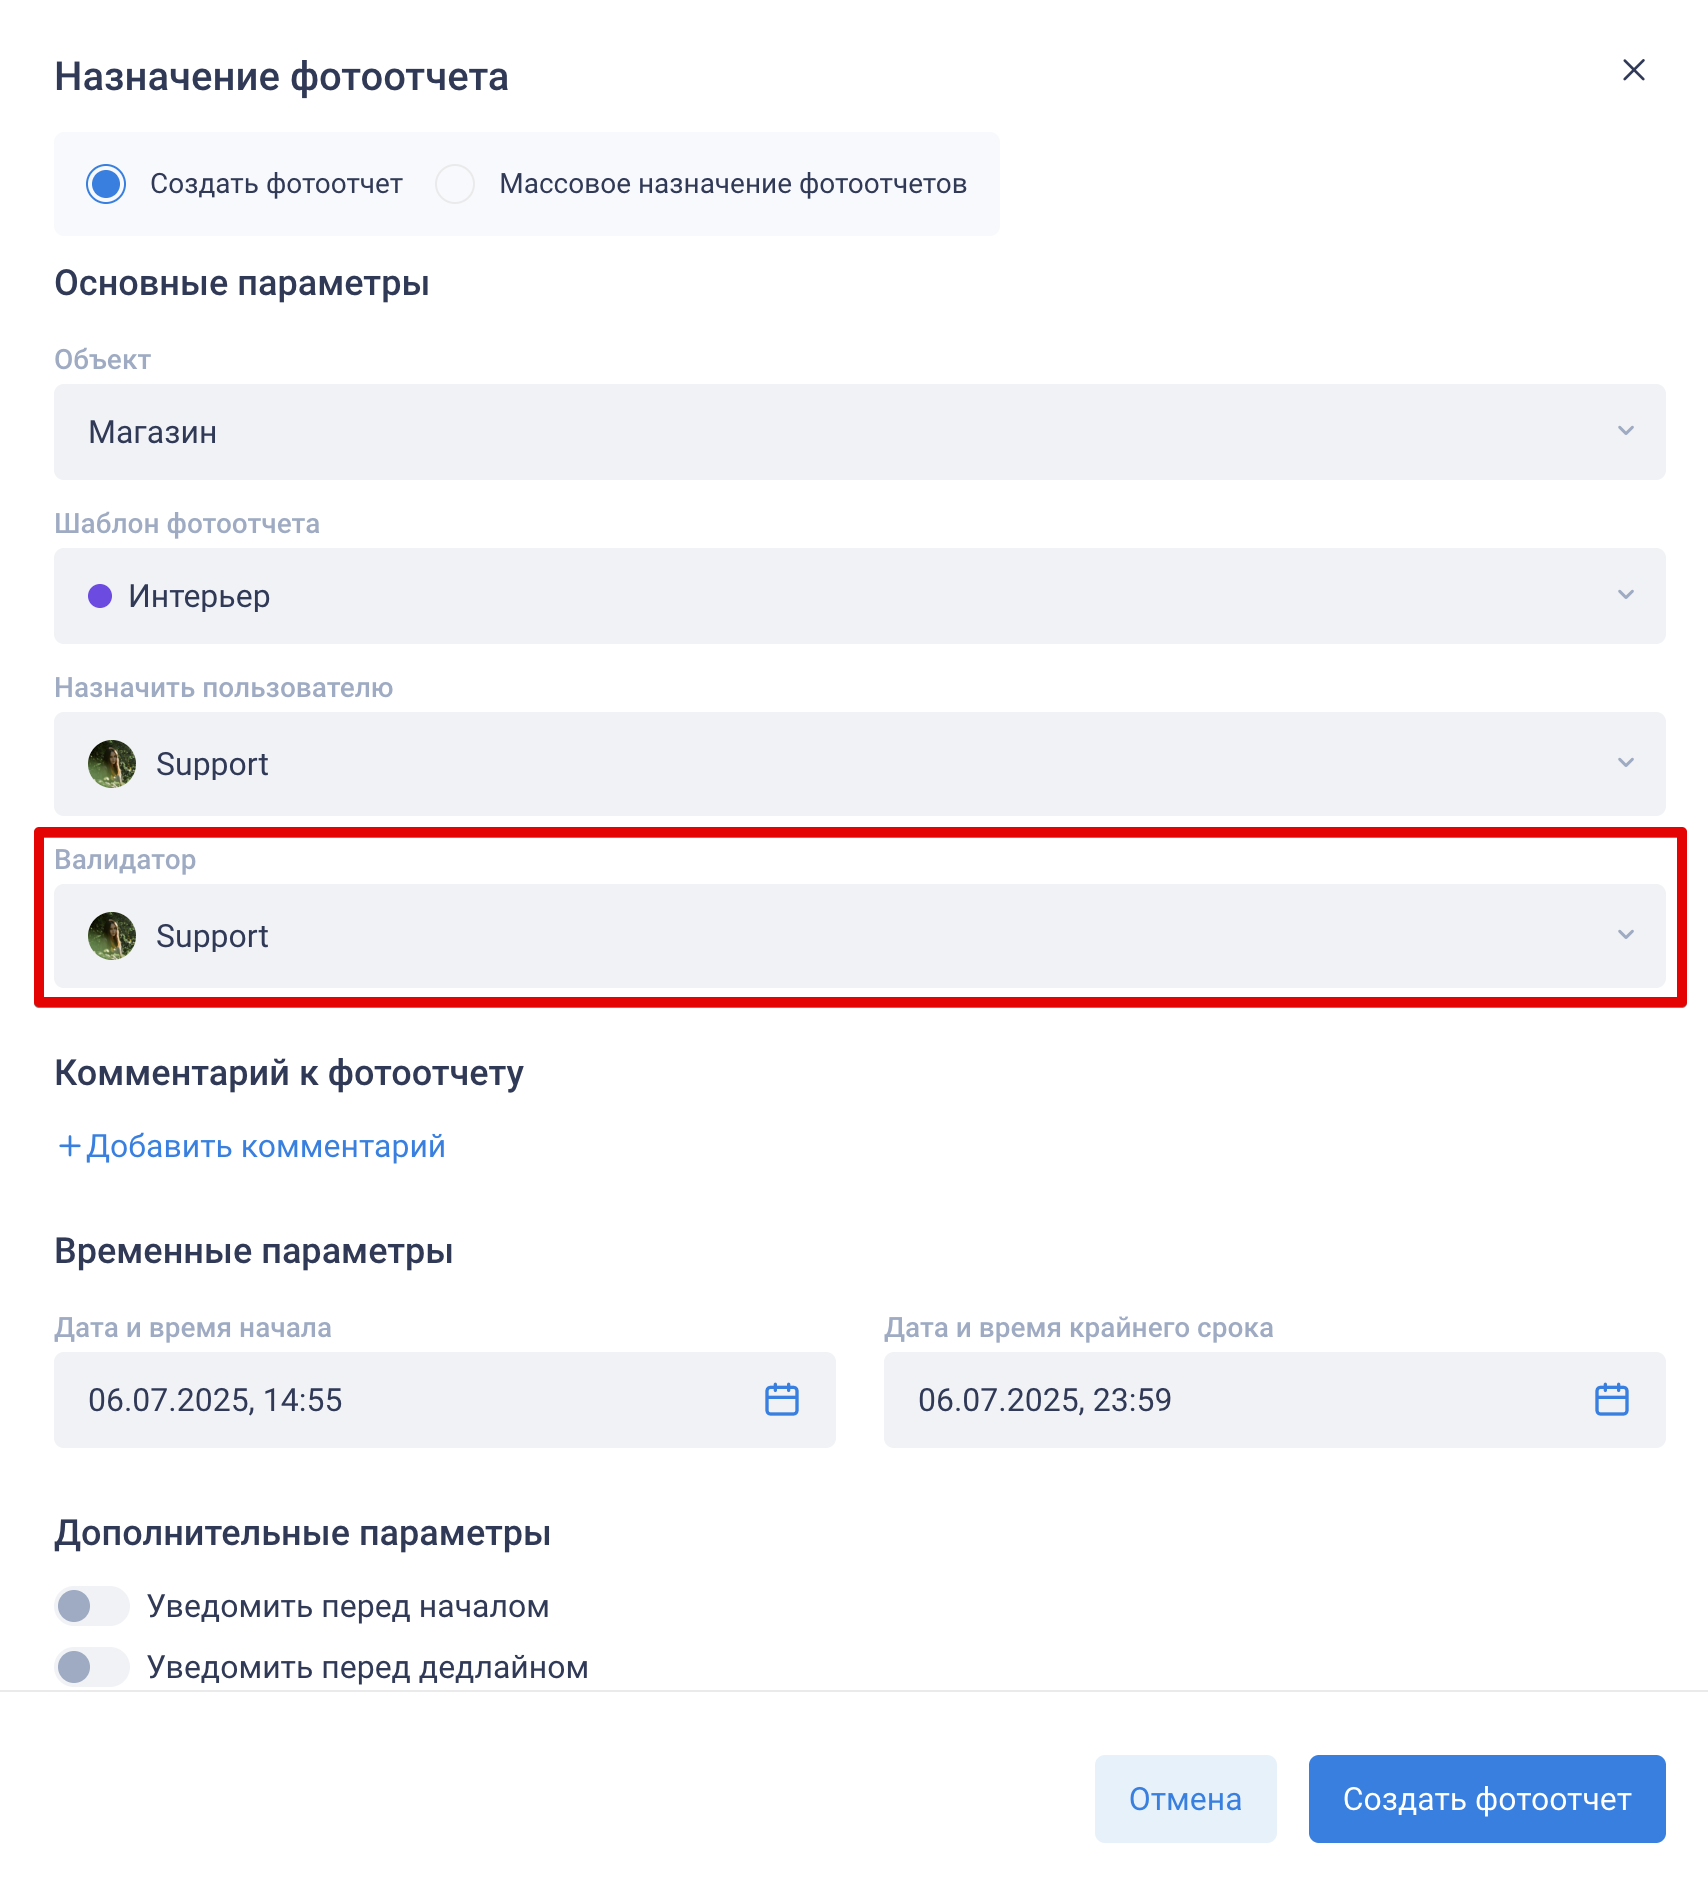Enable Уведомить перед началом toggle
The image size is (1708, 1894).
[x=92, y=1607]
